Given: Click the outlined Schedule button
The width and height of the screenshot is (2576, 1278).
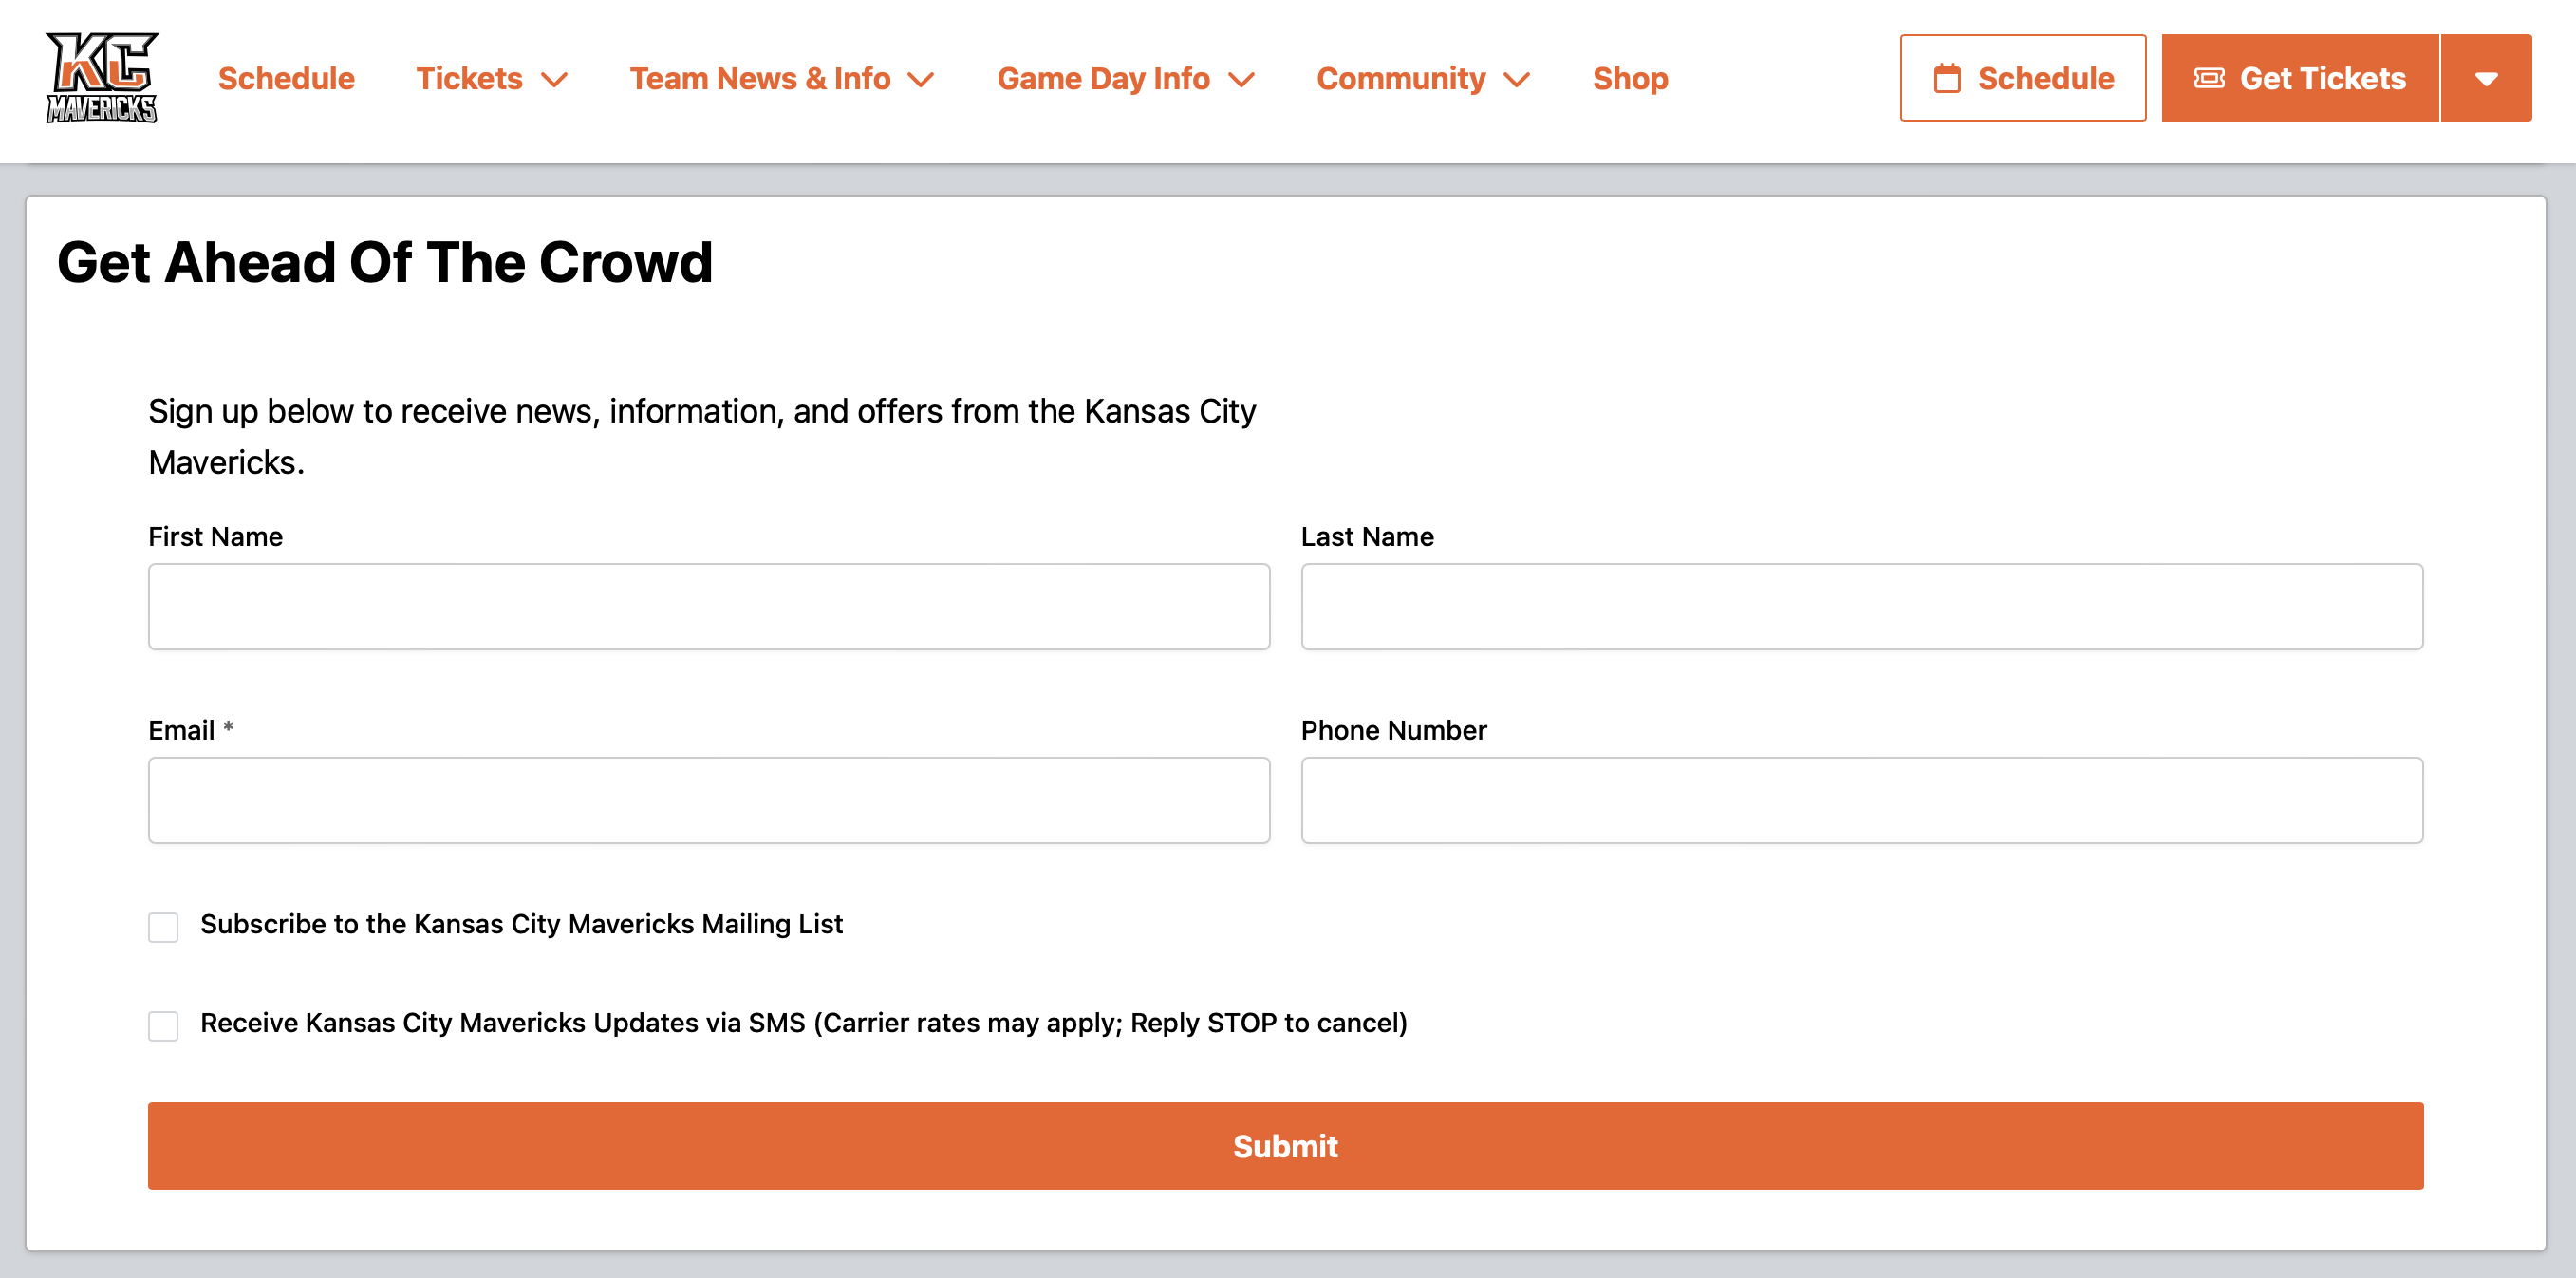Looking at the screenshot, I should tap(2022, 78).
